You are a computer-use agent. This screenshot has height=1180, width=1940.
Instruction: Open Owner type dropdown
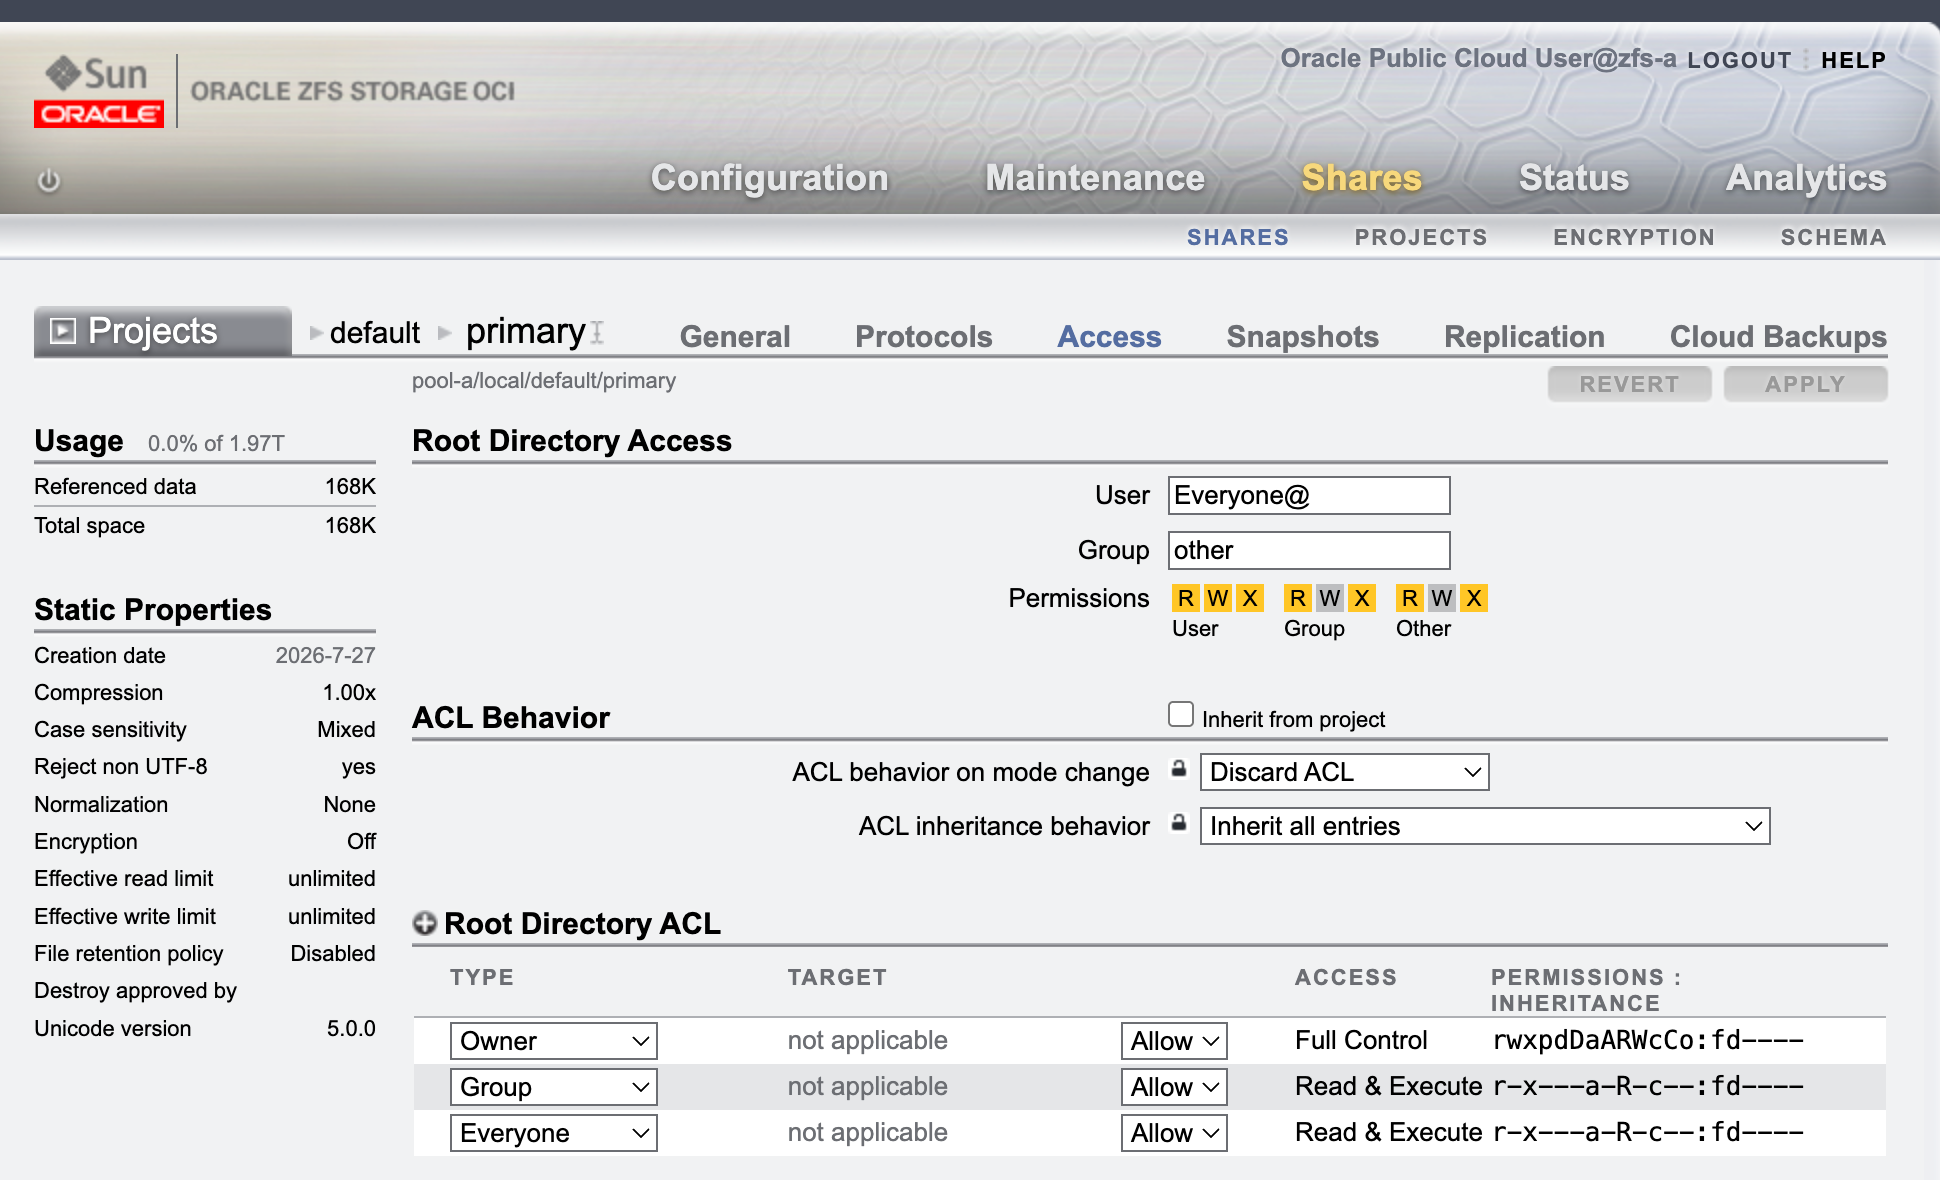553,1041
